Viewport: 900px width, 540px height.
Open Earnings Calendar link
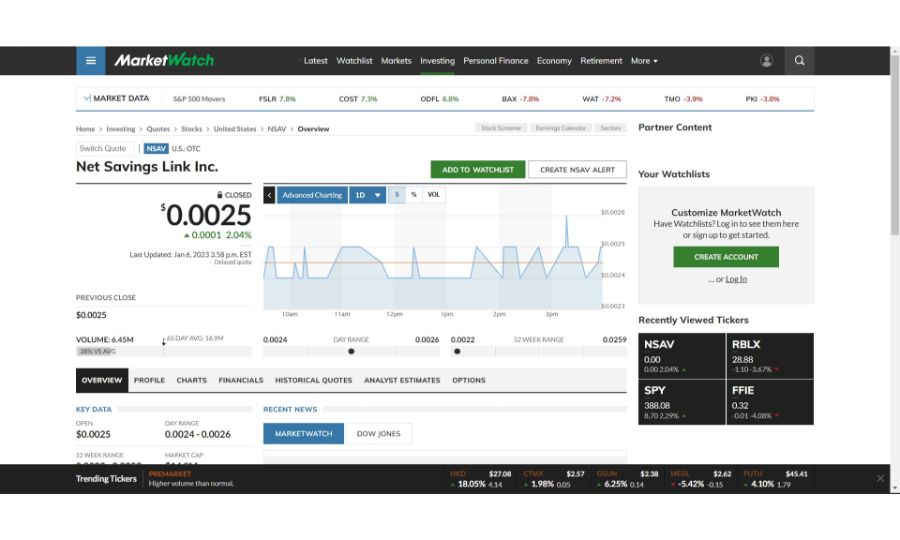pyautogui.click(x=561, y=128)
